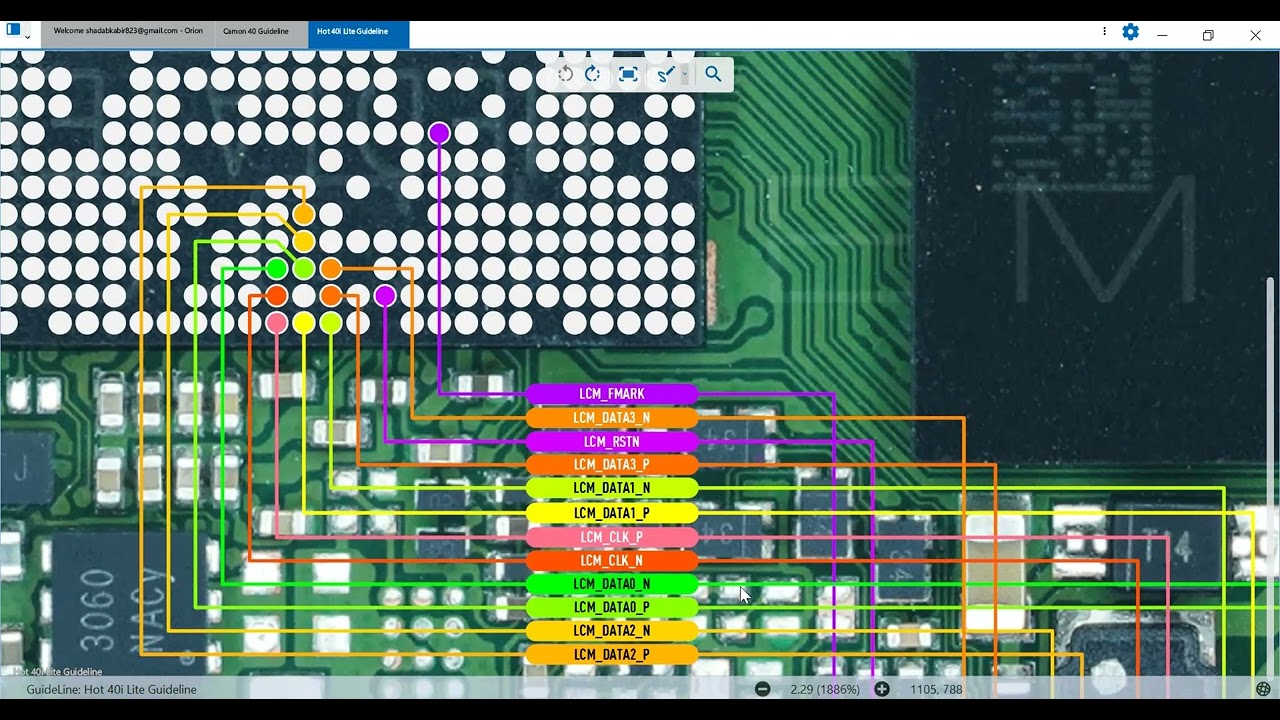Viewport: 1280px width, 720px height.
Task: Select the freehand draw tool
Action: tap(666, 74)
